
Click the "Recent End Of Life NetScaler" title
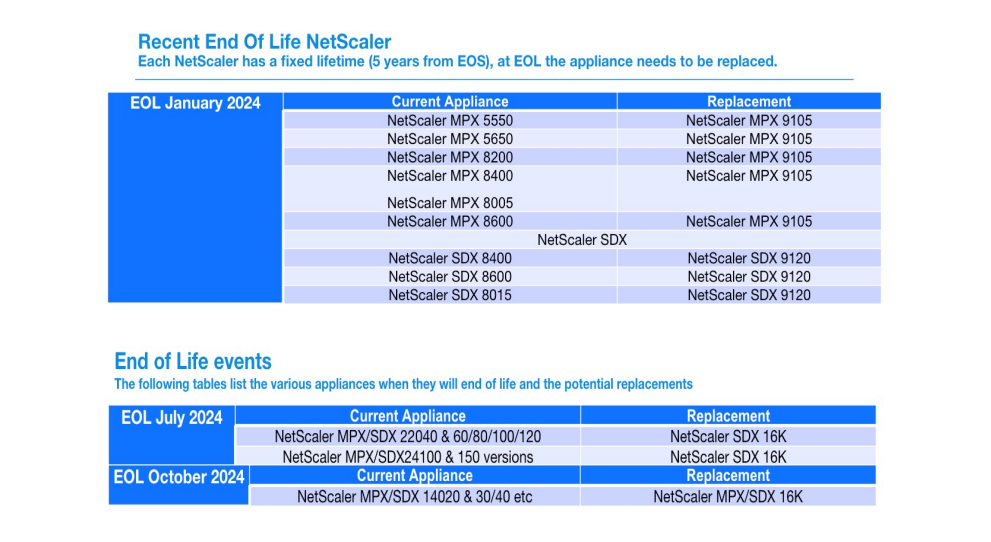[x=264, y=42]
